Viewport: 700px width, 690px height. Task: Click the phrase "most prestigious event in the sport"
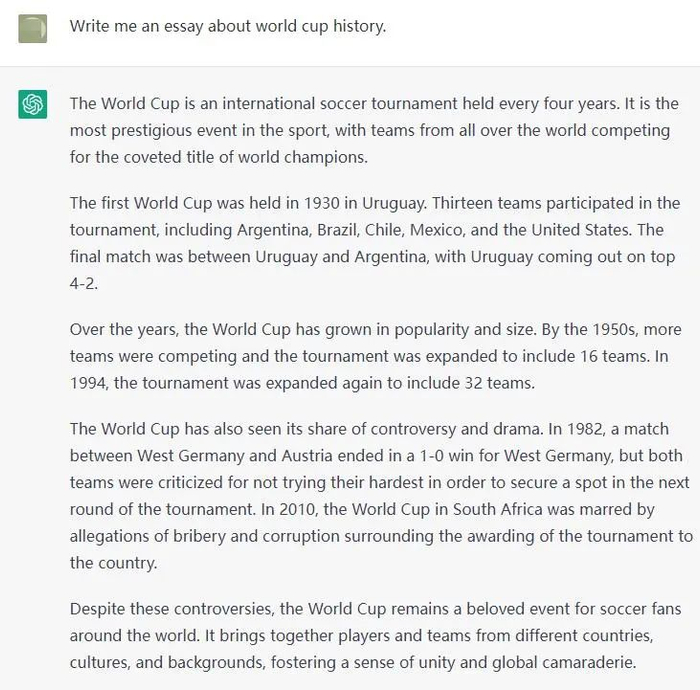click(x=205, y=130)
